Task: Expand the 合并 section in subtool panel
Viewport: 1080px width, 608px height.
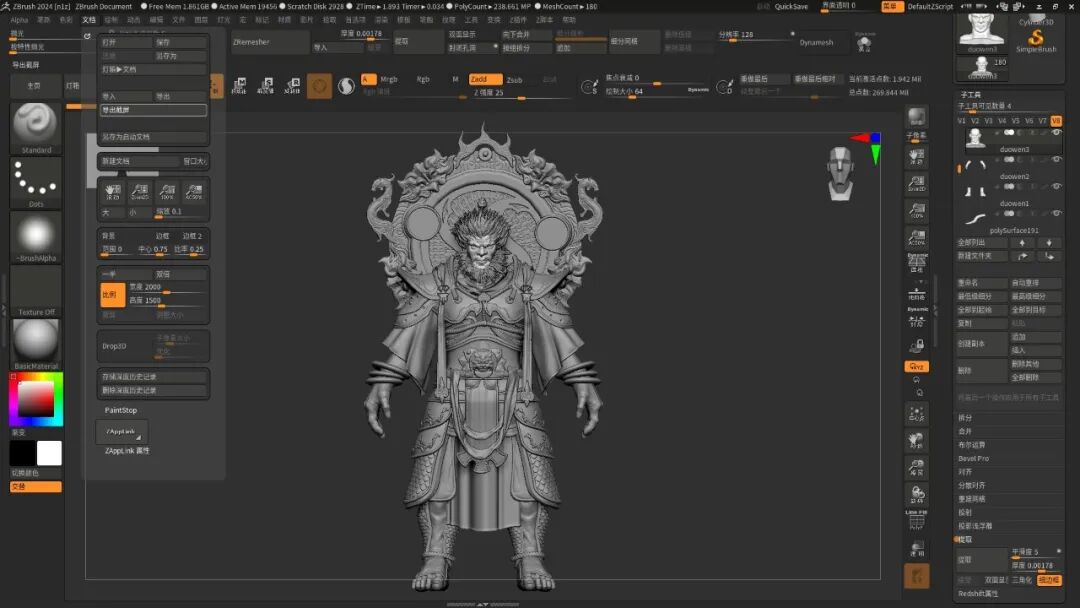Action: [x=965, y=431]
